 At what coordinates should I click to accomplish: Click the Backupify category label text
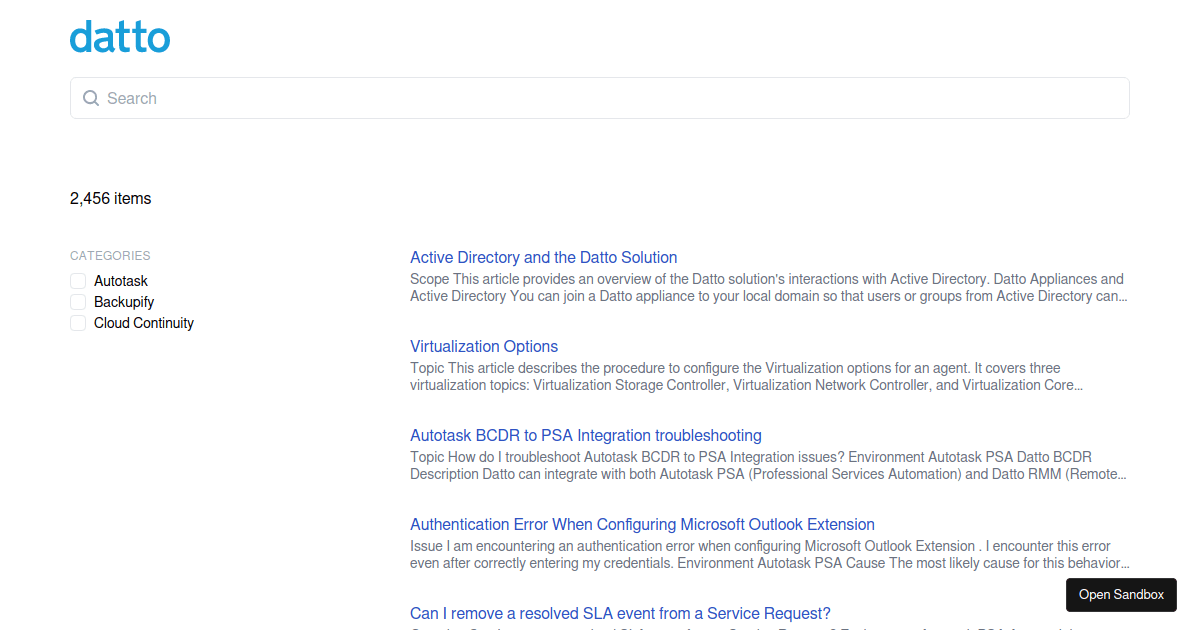(x=124, y=302)
